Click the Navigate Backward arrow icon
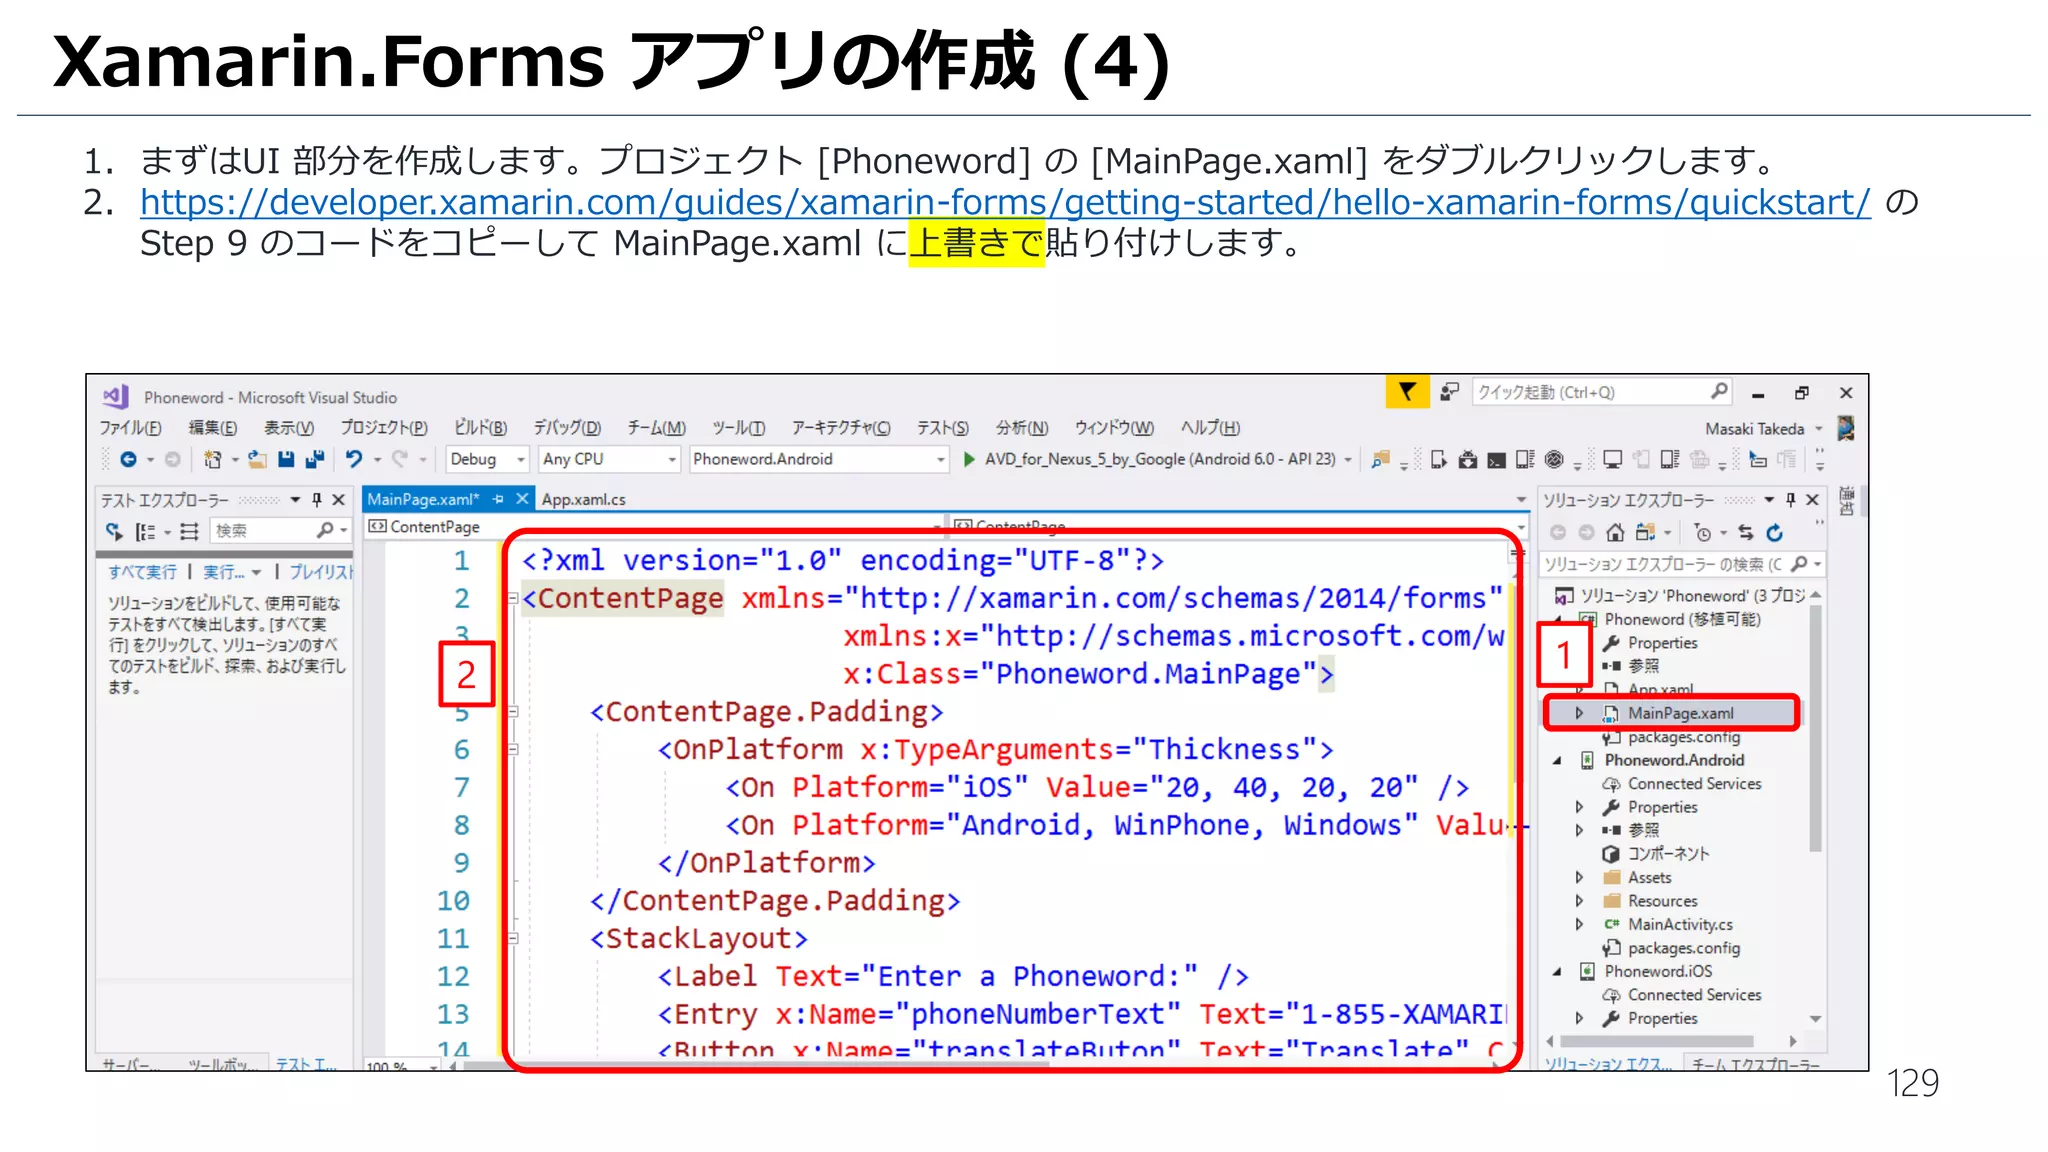This screenshot has width=2048, height=1152. click(x=128, y=459)
